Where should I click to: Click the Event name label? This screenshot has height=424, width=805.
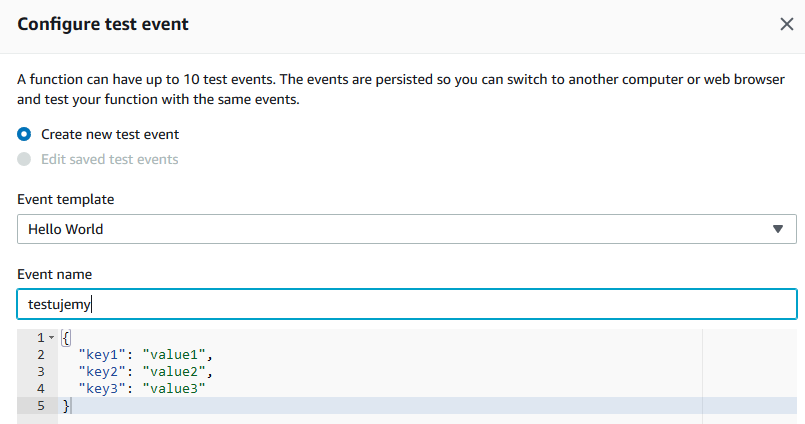point(54,274)
